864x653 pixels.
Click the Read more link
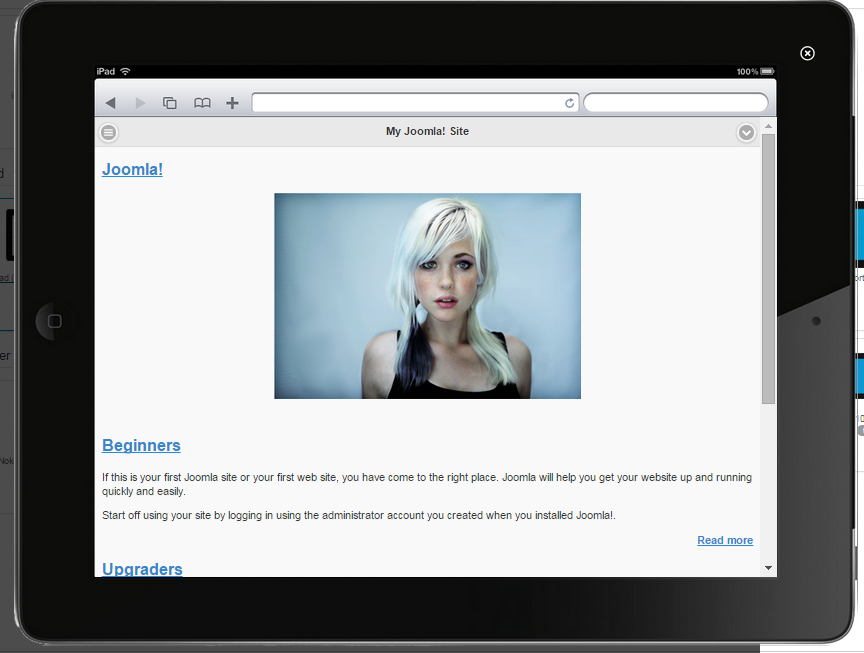pyautogui.click(x=725, y=540)
